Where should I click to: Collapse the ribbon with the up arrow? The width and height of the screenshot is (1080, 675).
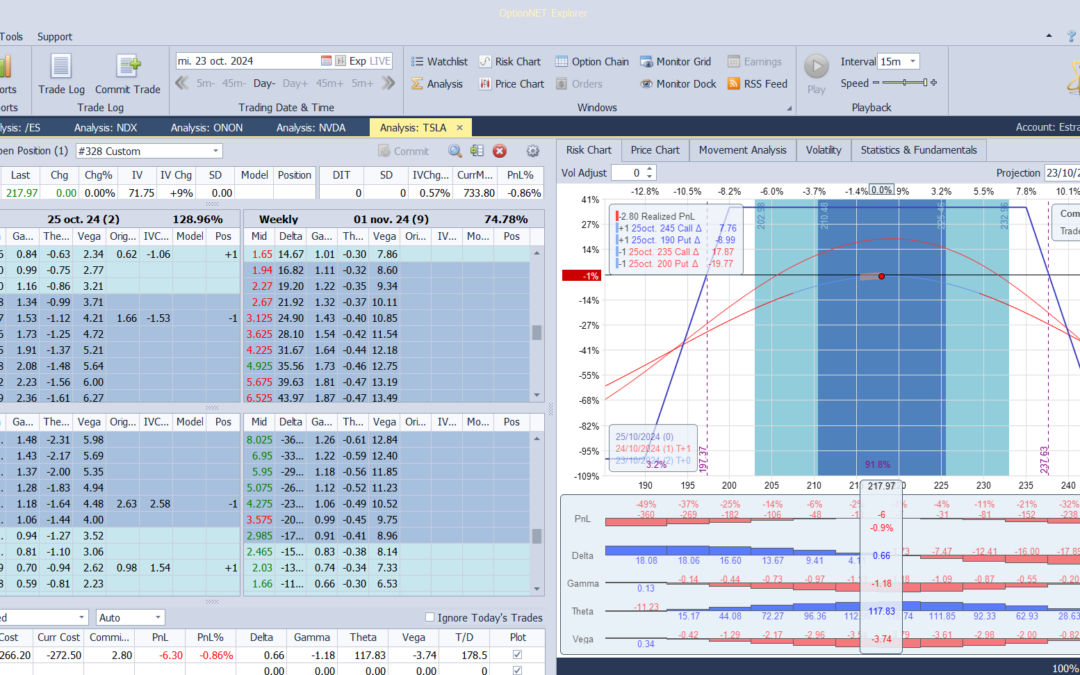1049,36
